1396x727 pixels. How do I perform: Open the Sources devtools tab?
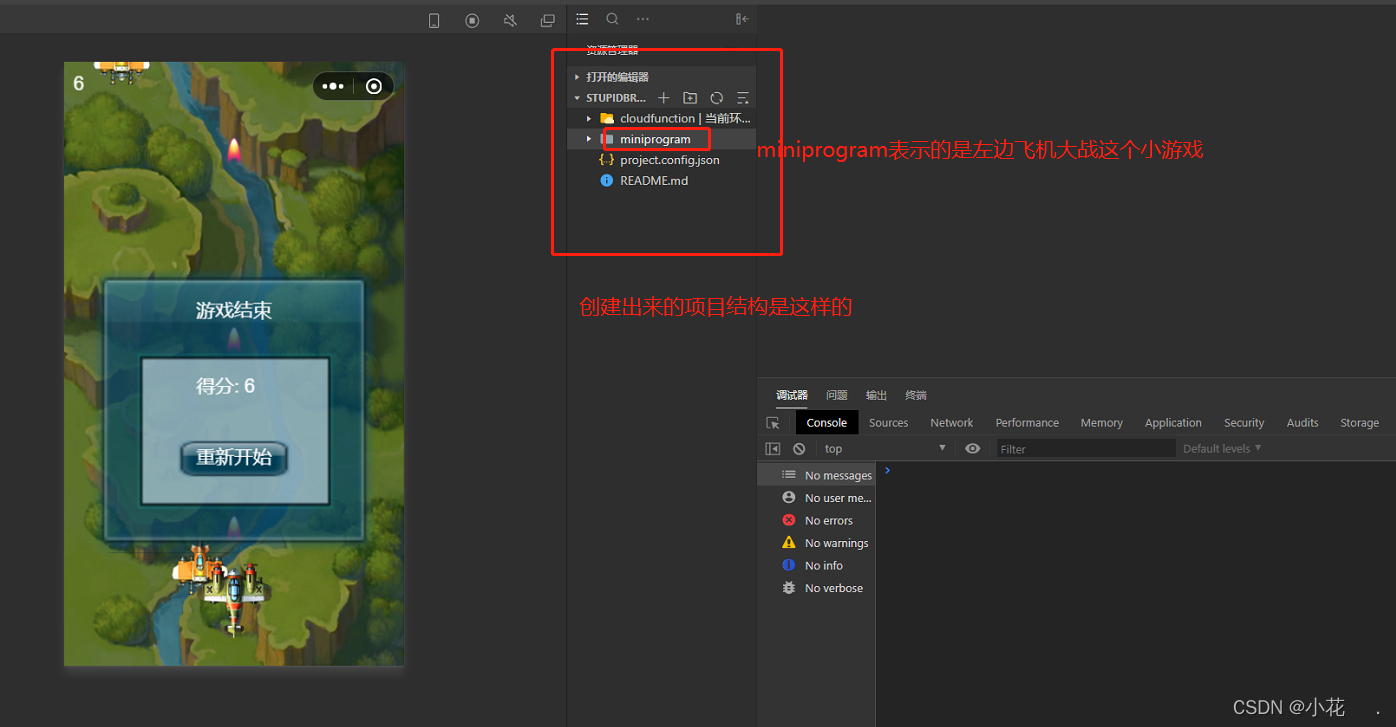tap(889, 423)
